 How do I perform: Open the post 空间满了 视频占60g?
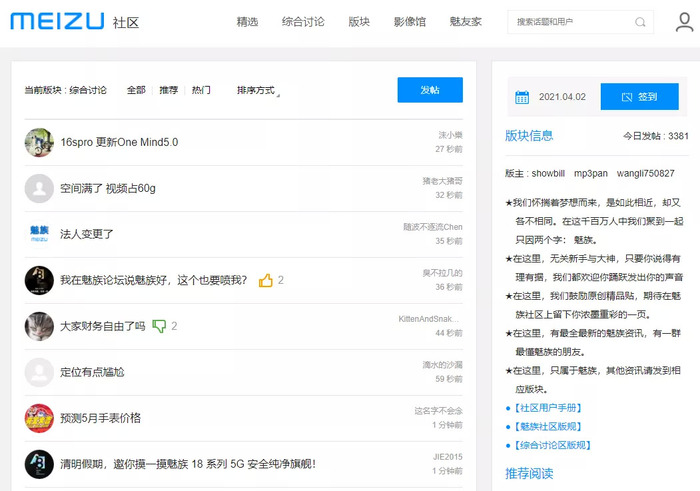coord(108,188)
